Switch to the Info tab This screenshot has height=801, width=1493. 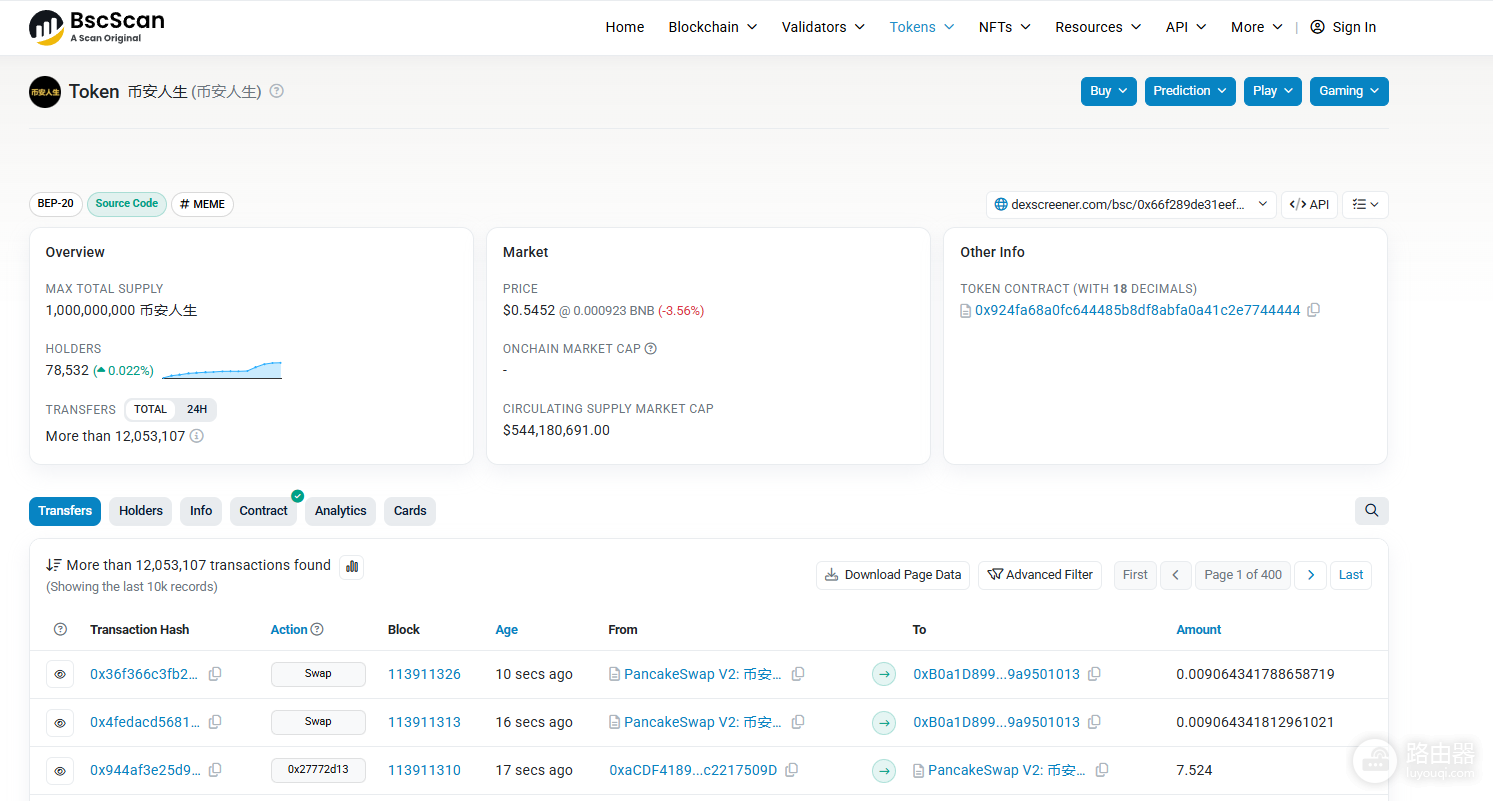[201, 511]
